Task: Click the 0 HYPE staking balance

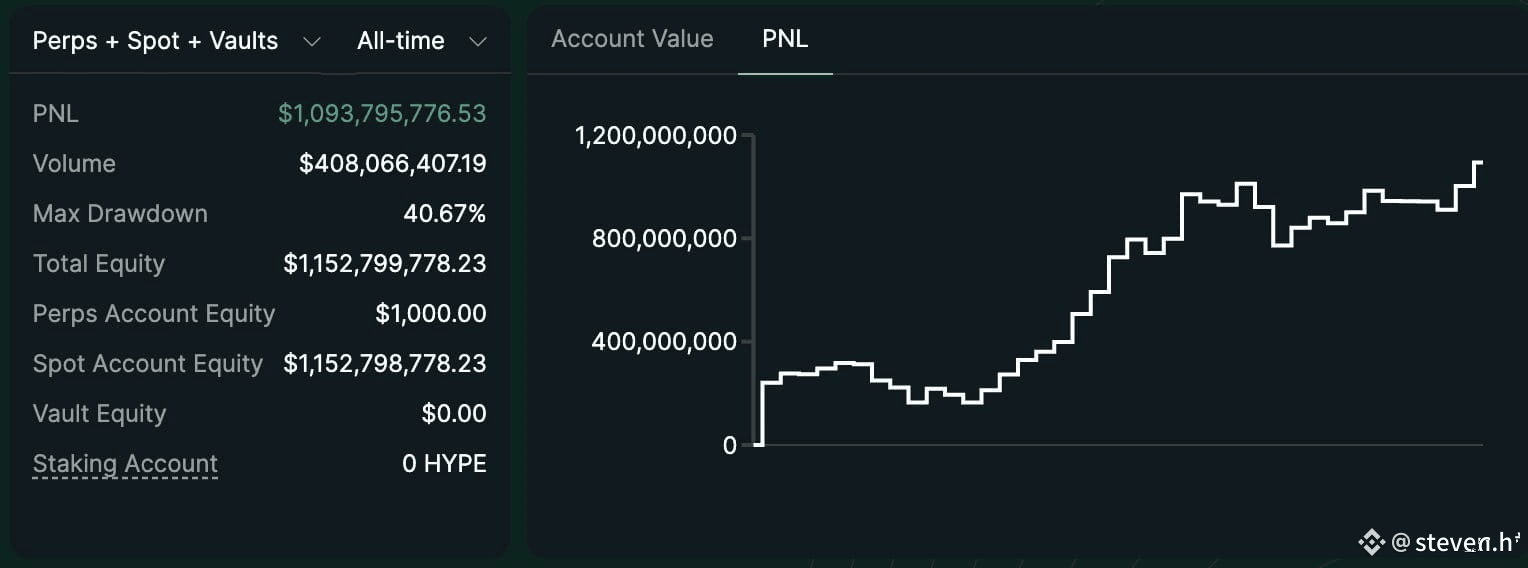Action: (444, 464)
